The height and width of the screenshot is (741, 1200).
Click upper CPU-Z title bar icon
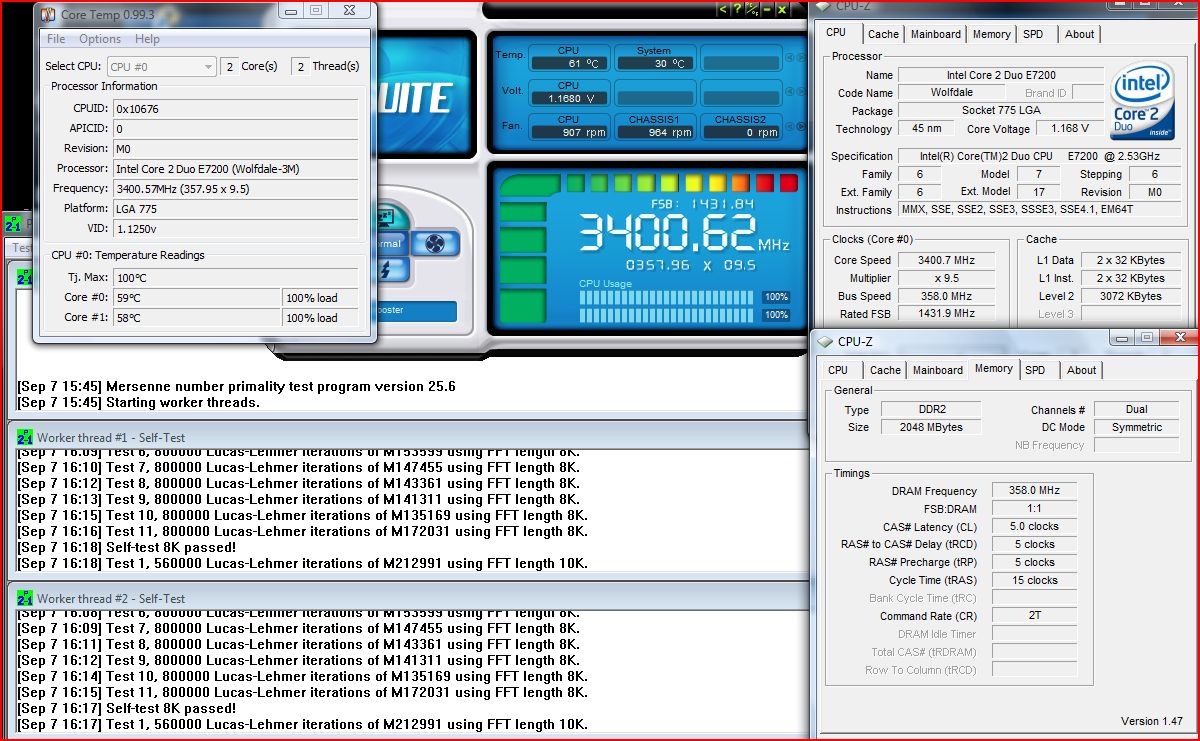click(x=825, y=6)
